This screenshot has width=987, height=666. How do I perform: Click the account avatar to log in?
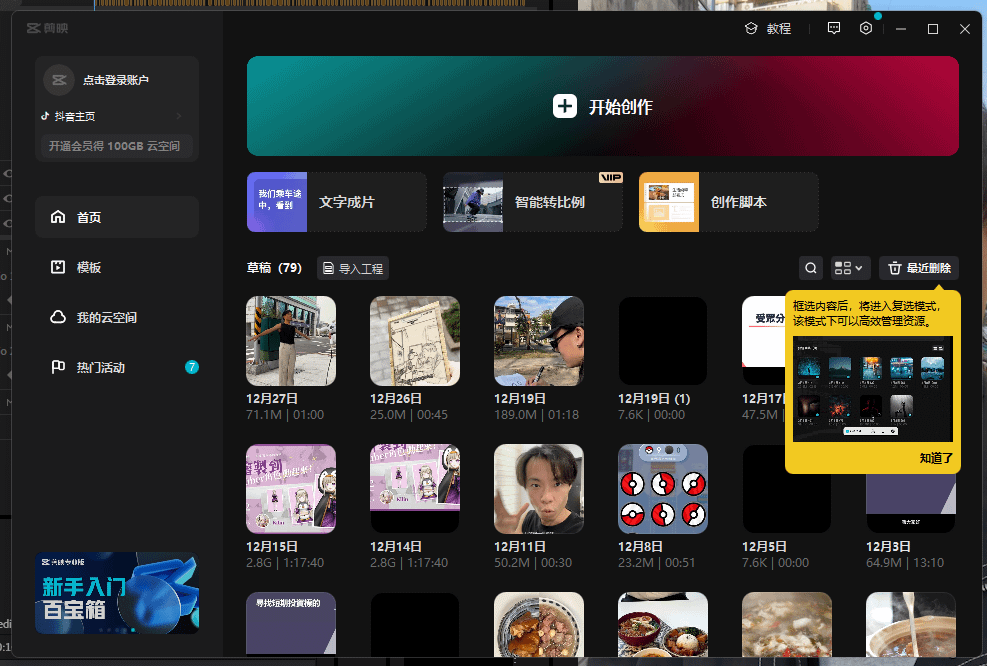[x=58, y=80]
